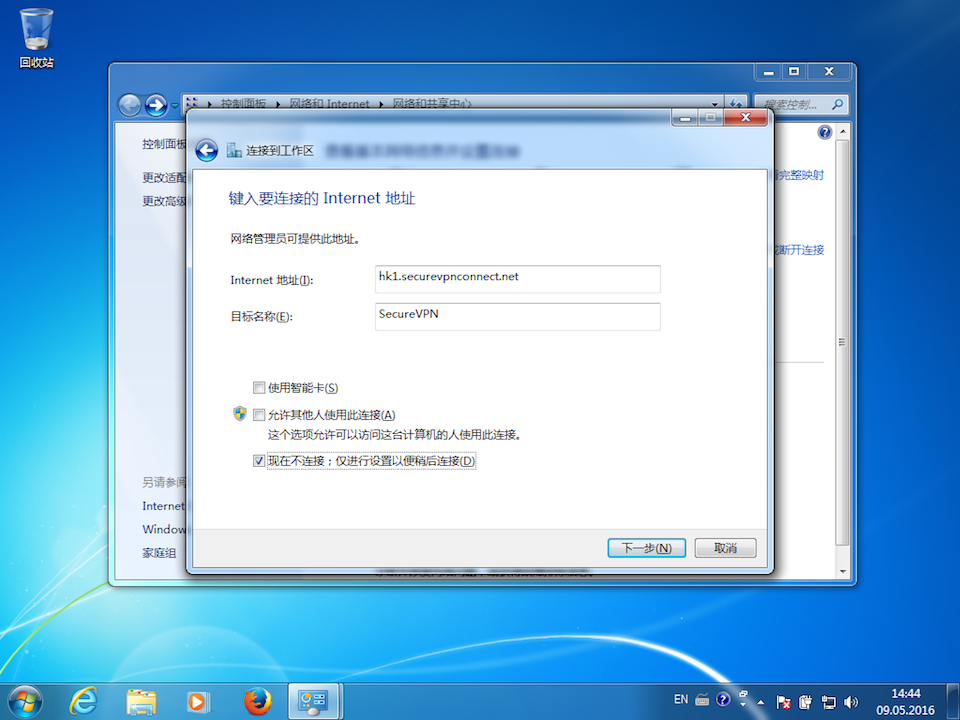960x720 pixels.
Task: Click the 目标名称 input field
Action: (517, 317)
